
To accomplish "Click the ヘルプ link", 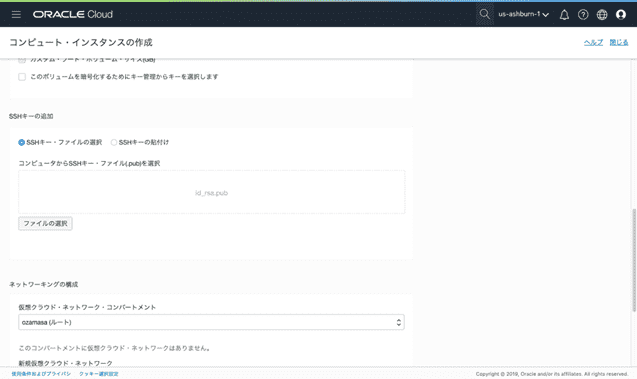I will [594, 42].
